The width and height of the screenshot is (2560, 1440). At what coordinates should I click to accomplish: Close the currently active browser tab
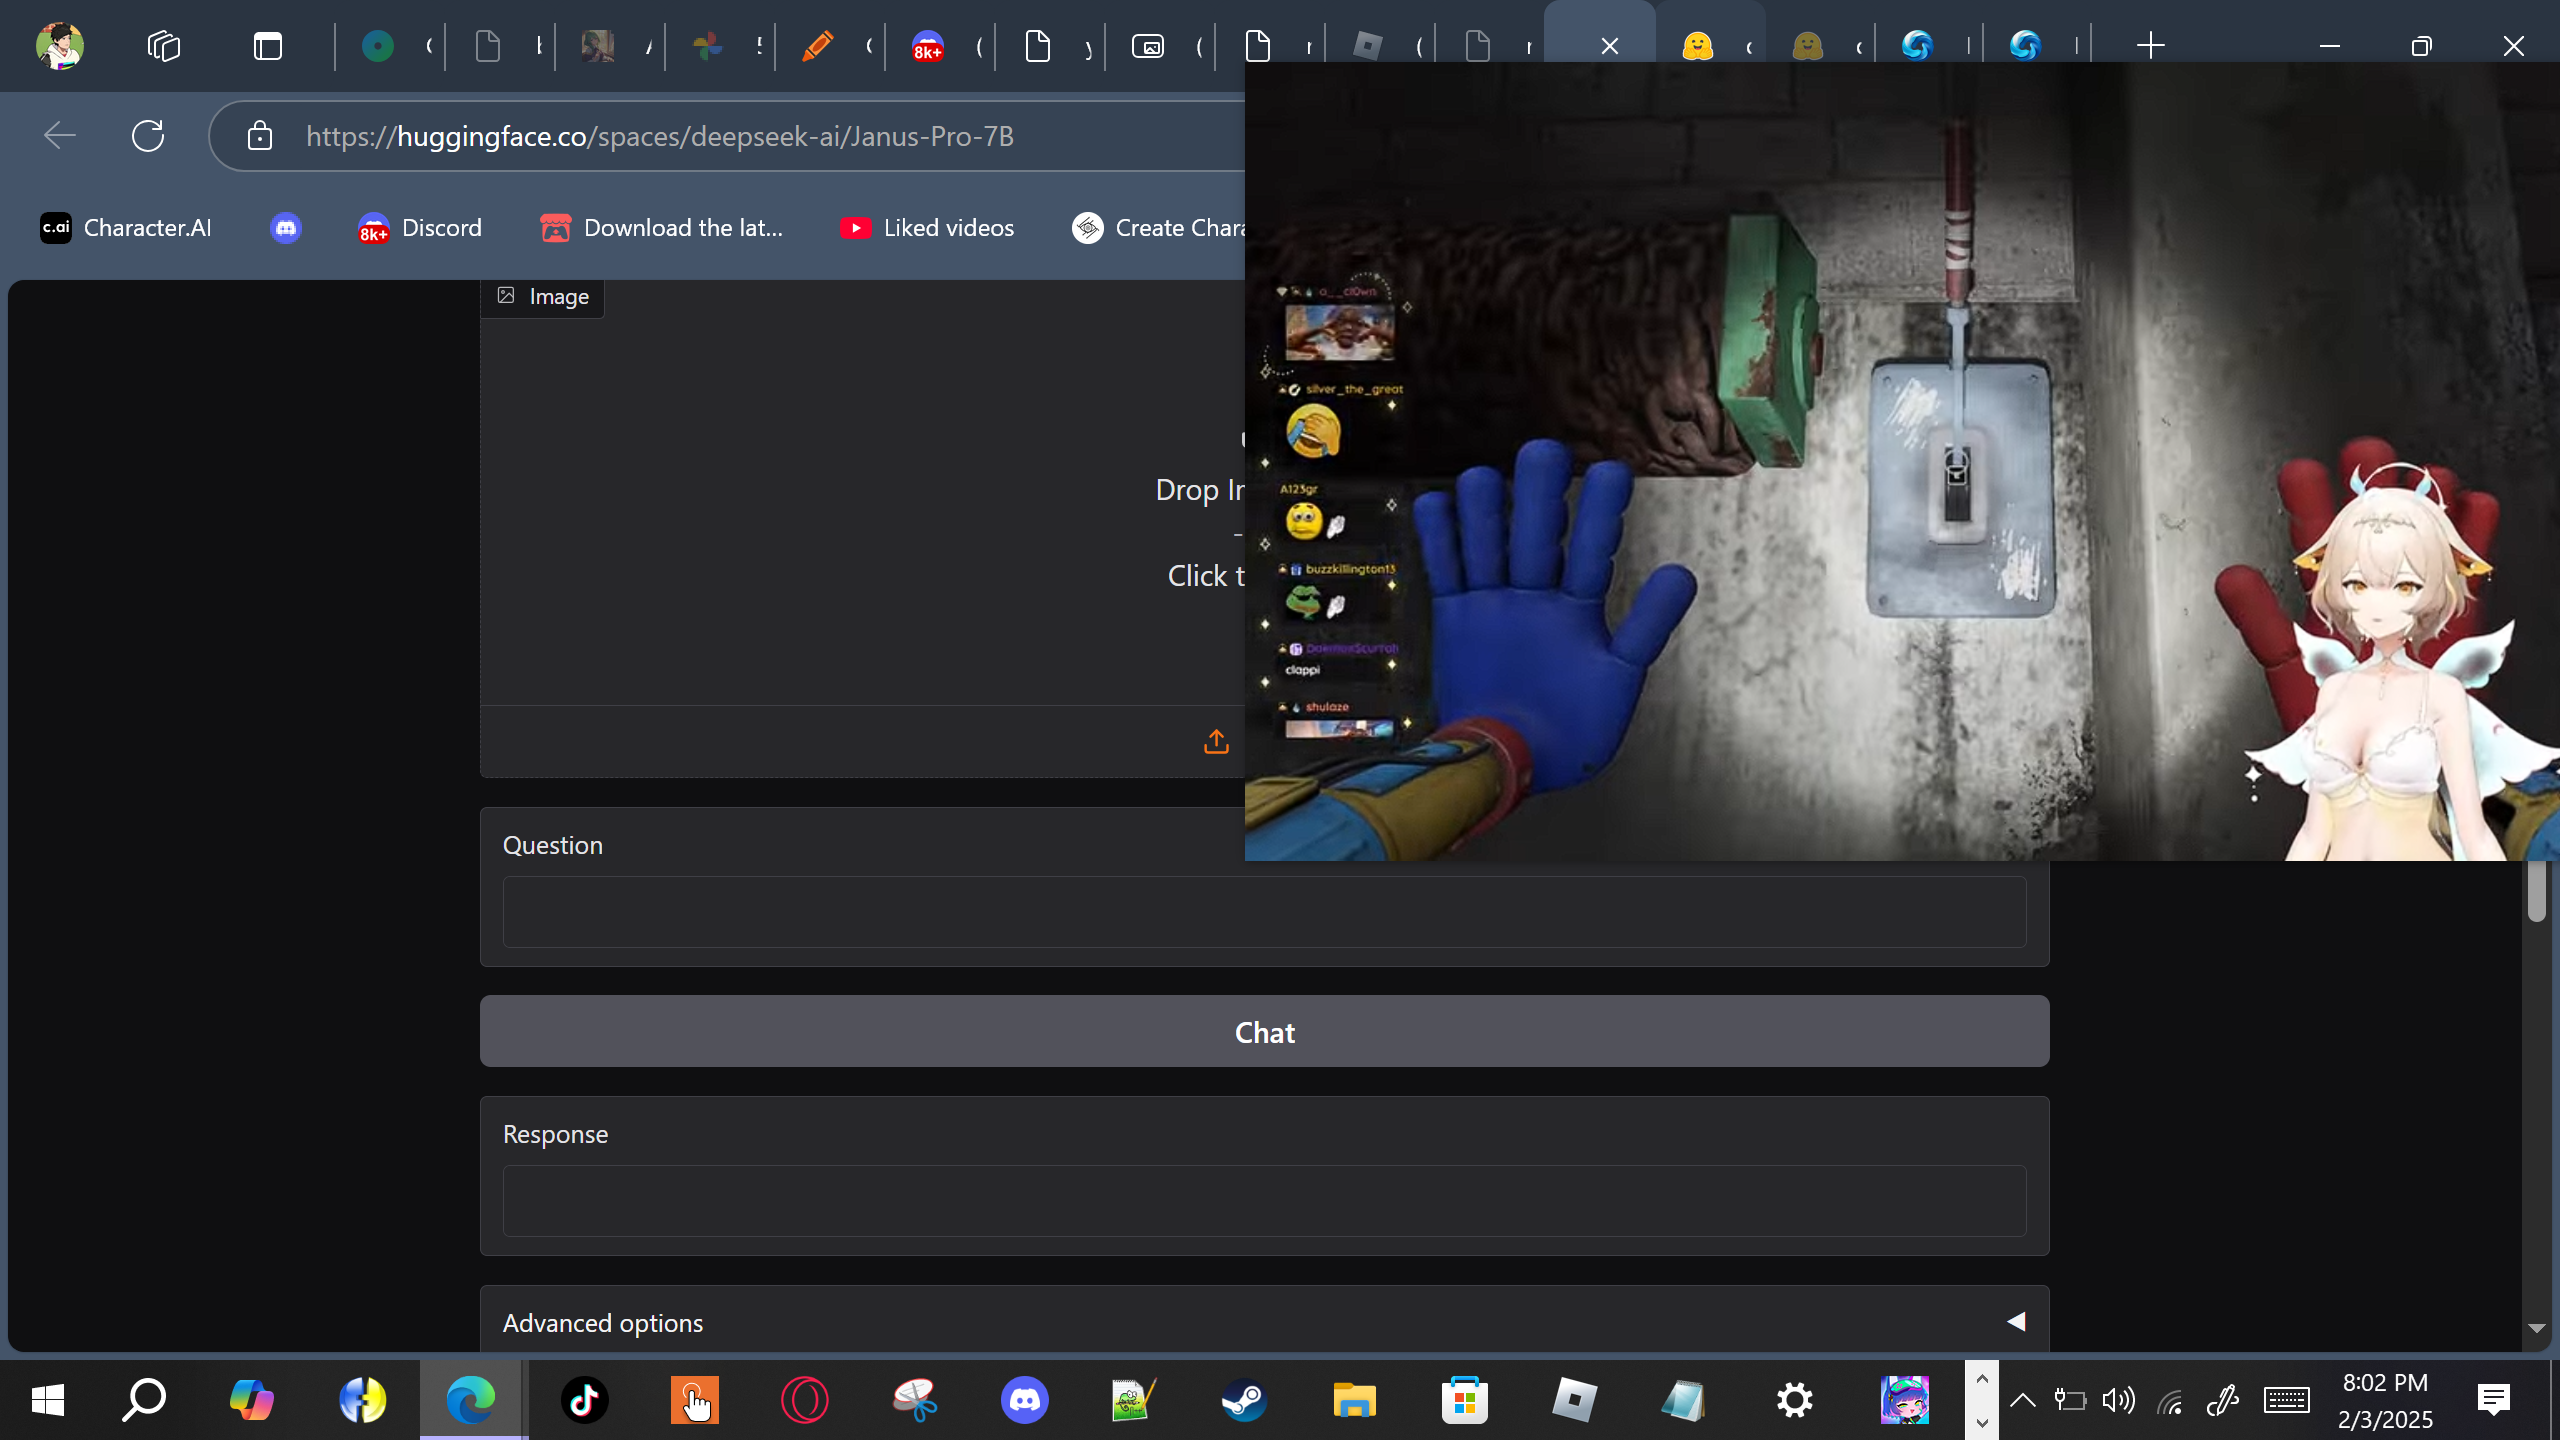(x=1610, y=46)
